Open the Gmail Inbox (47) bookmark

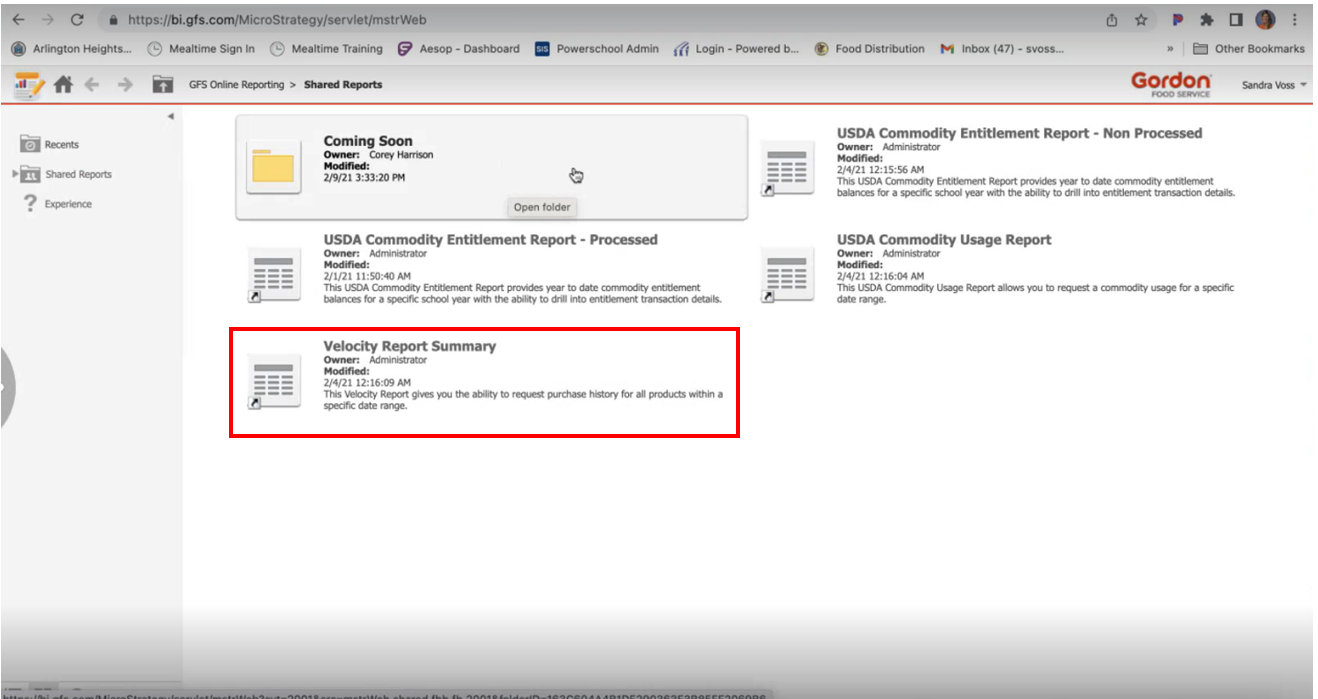click(x=1002, y=48)
